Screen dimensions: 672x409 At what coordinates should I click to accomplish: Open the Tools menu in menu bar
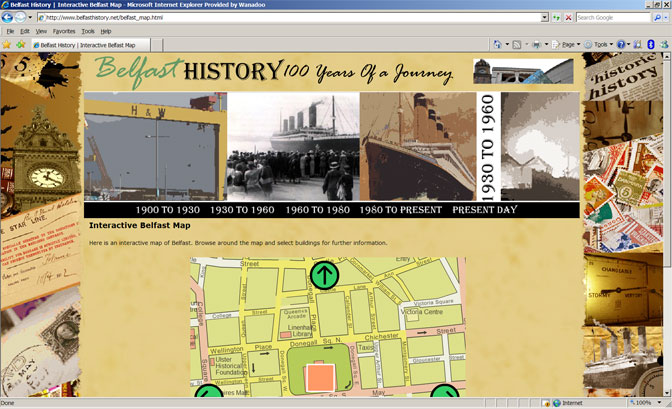click(x=88, y=31)
